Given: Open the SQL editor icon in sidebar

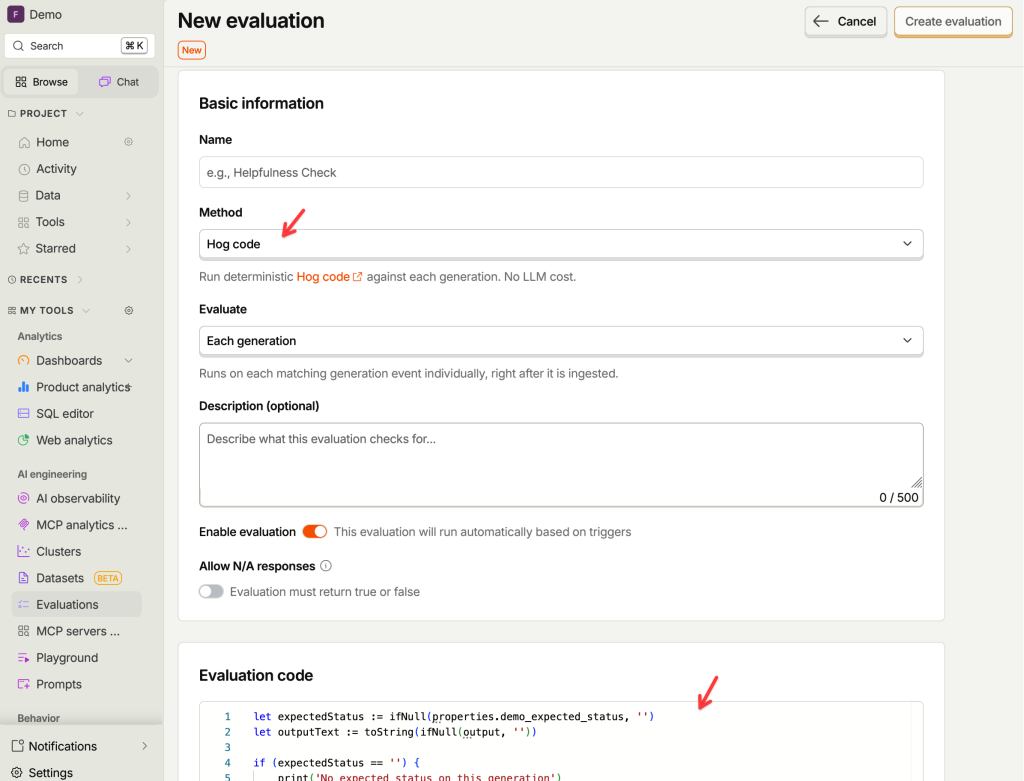Looking at the screenshot, I should (24, 413).
